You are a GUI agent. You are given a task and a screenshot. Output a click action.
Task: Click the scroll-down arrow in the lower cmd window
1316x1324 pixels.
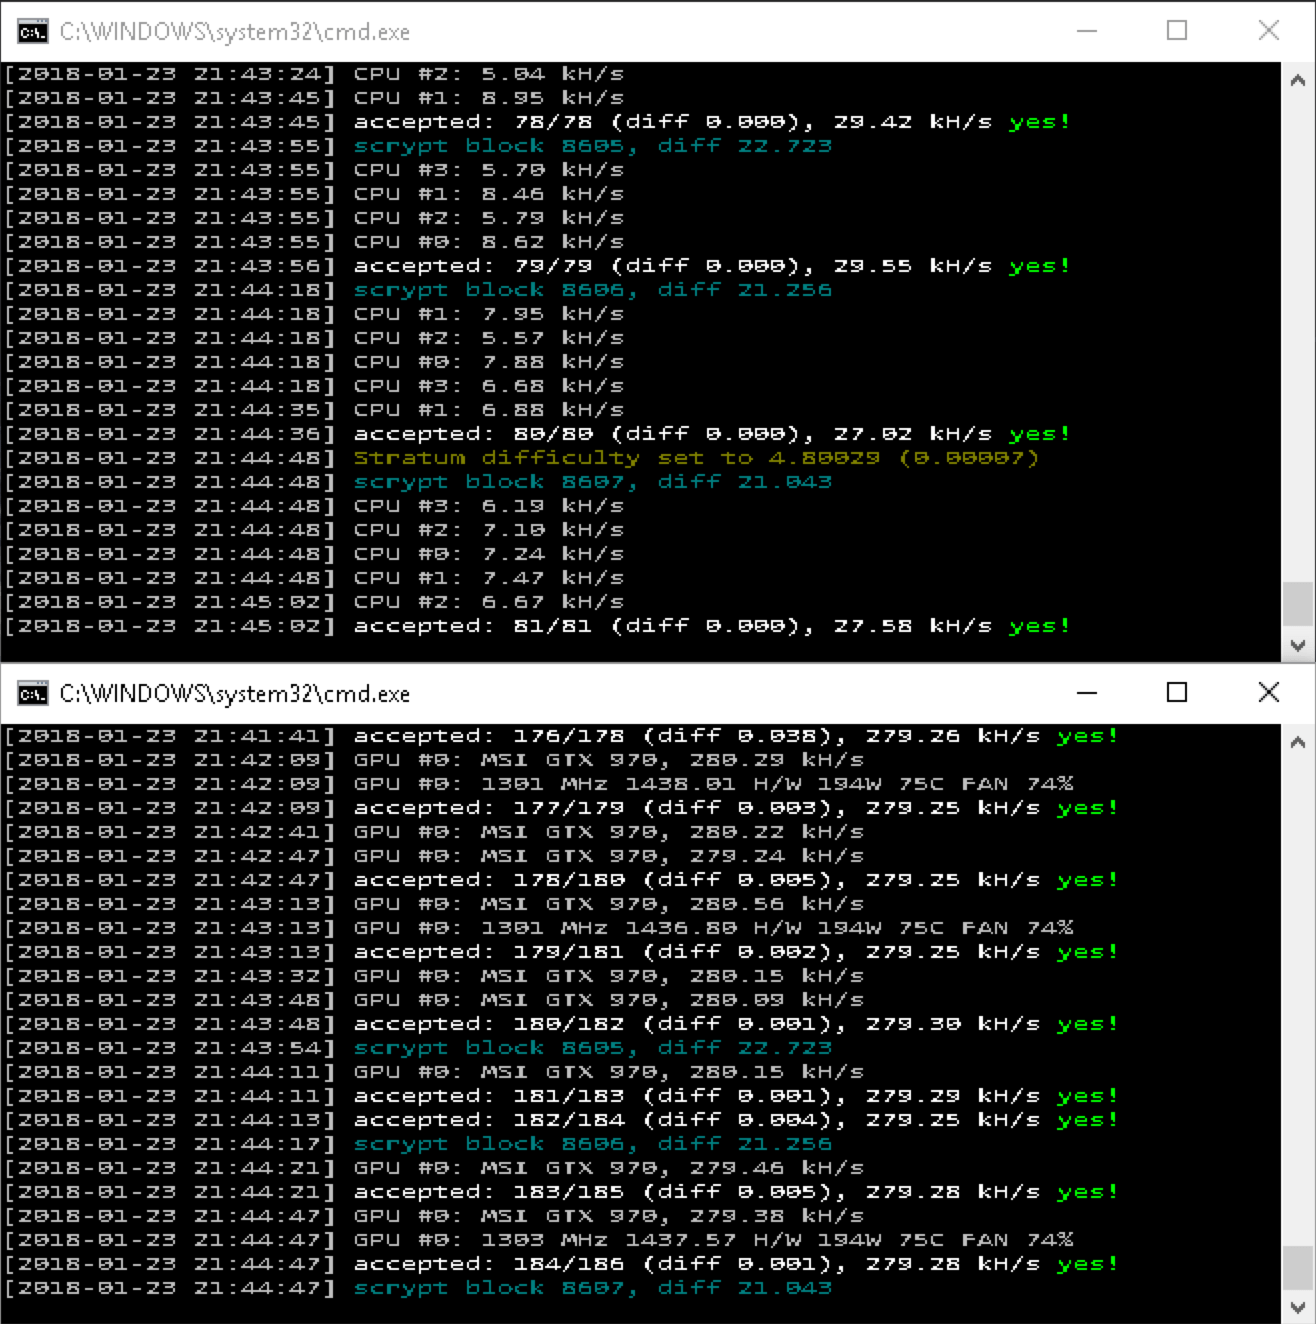point(1298,1307)
